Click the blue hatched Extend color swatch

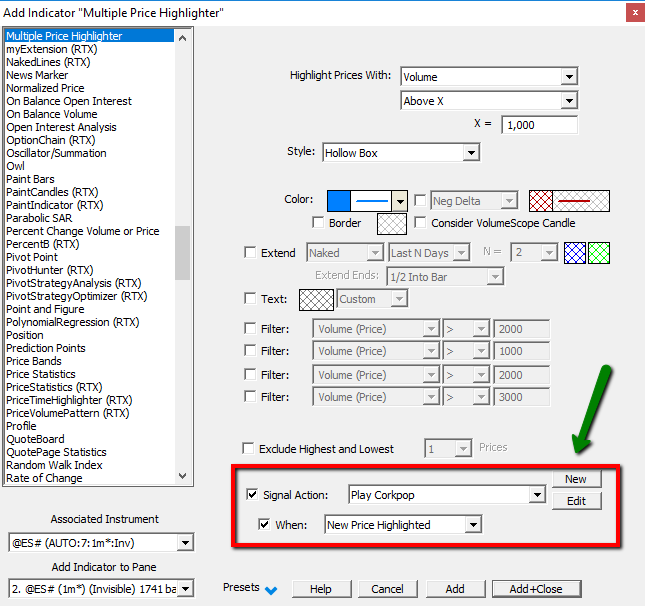(x=575, y=253)
